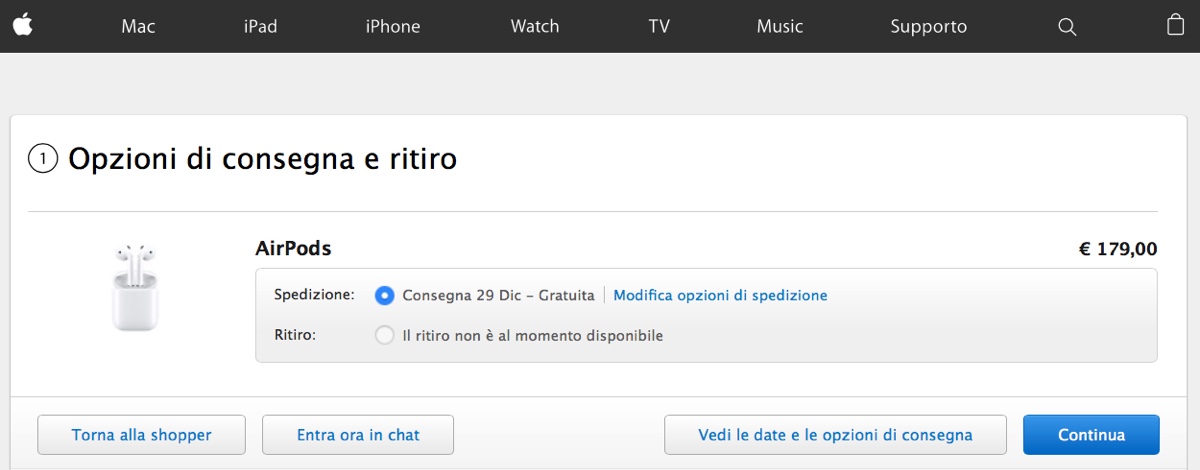This screenshot has width=1200, height=470.
Task: Open the Watch menu
Action: (x=535, y=27)
